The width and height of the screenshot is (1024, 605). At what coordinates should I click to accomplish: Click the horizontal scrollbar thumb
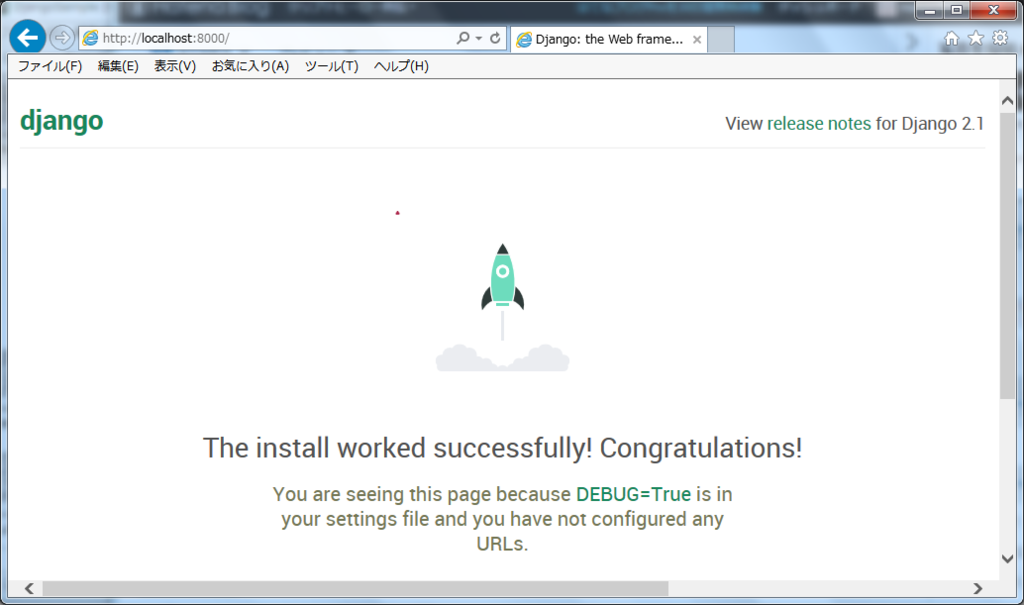(355, 588)
